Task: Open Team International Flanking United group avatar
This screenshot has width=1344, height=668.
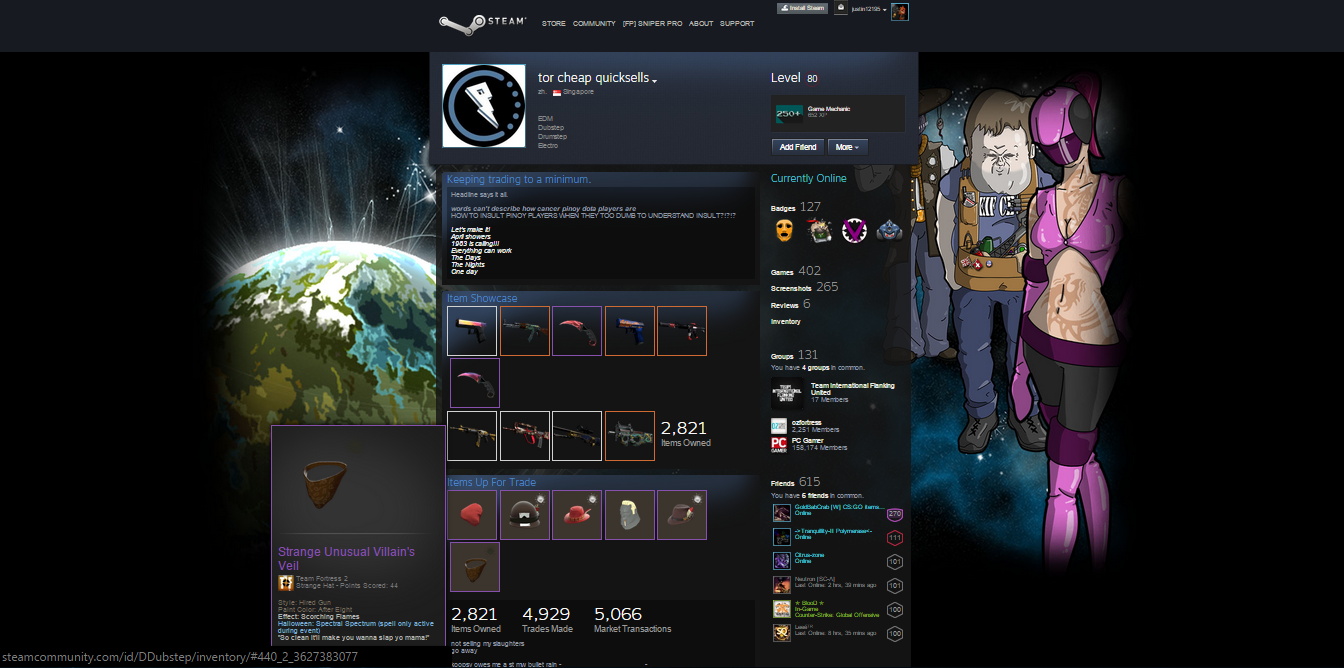Action: 787,393
